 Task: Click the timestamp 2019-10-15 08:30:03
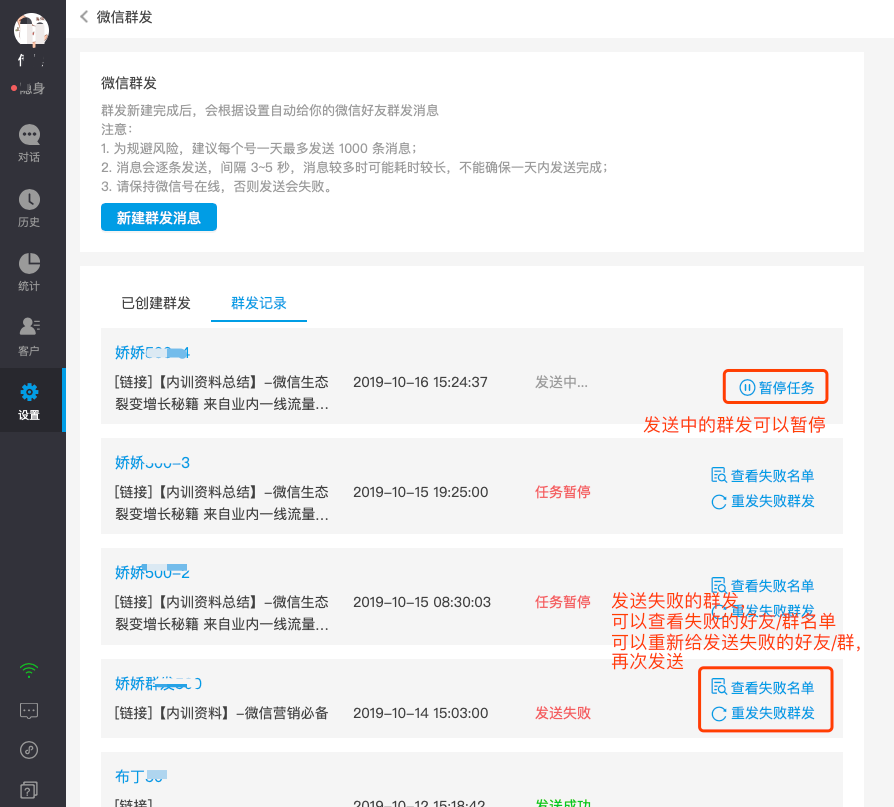coord(422,602)
